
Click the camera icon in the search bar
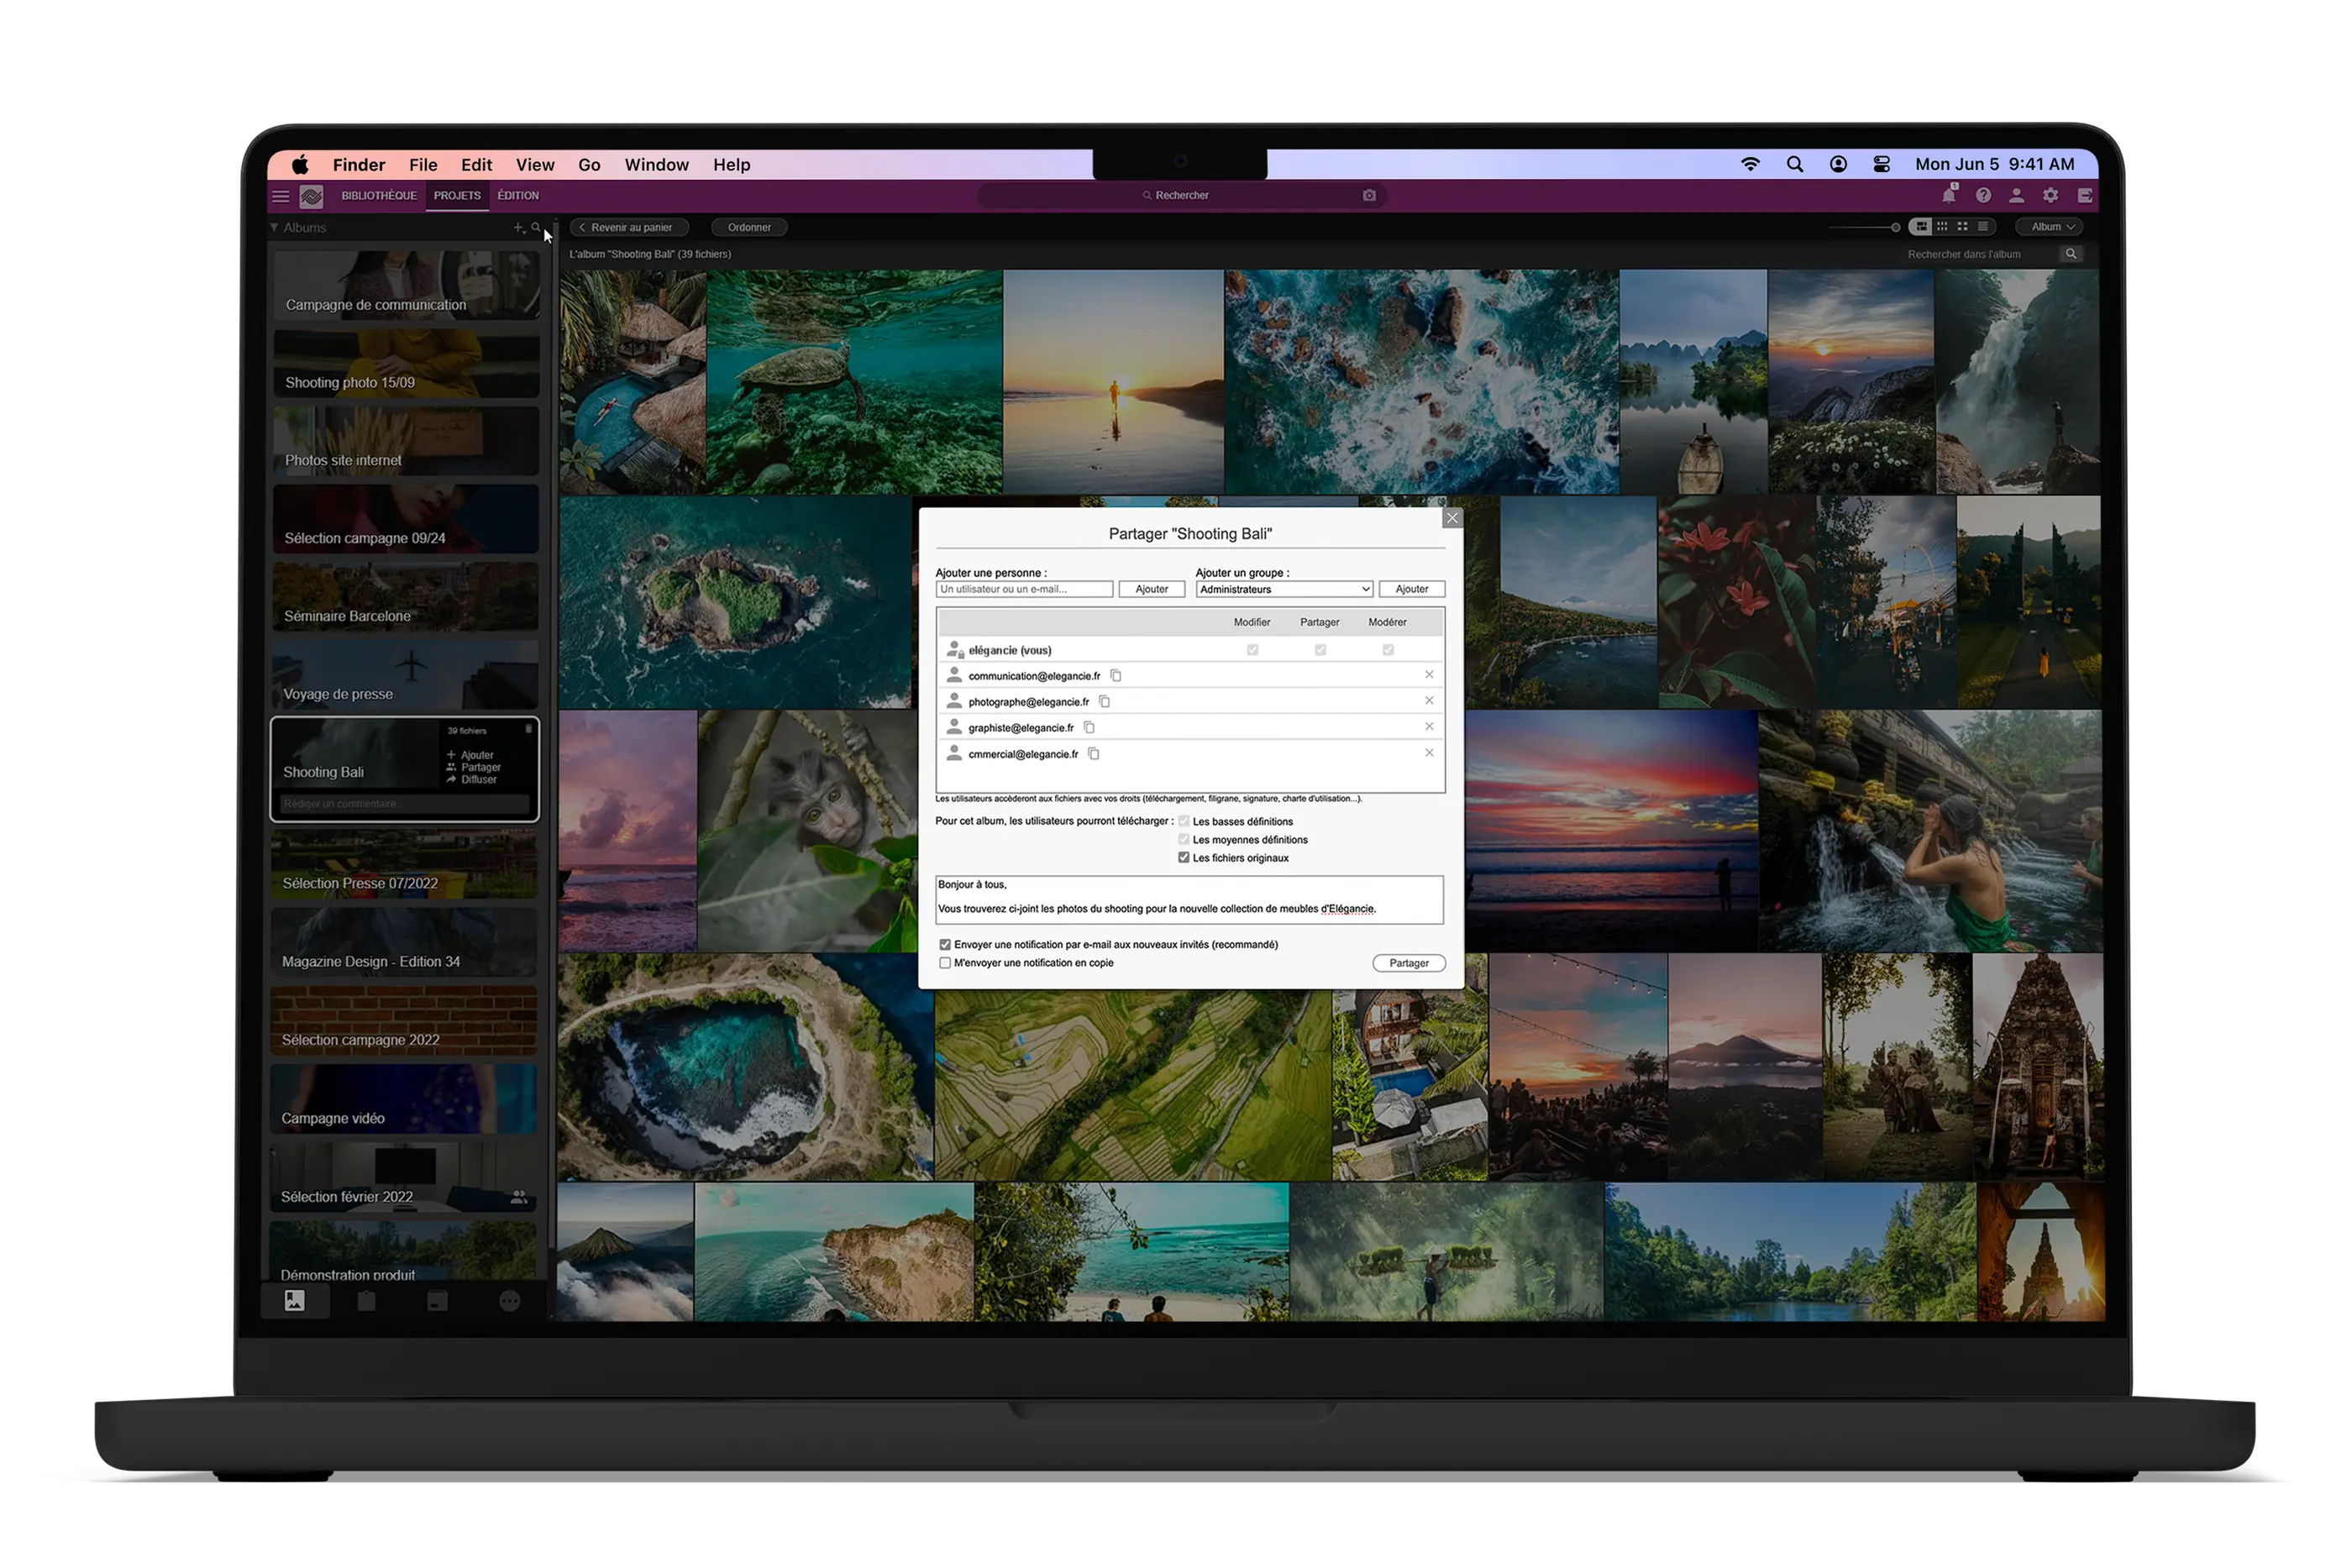(1369, 195)
